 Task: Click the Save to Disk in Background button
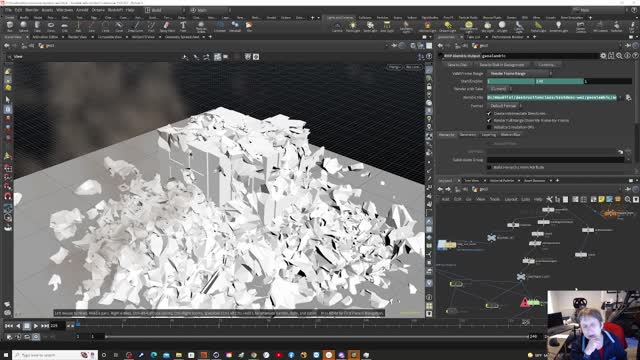502,65
